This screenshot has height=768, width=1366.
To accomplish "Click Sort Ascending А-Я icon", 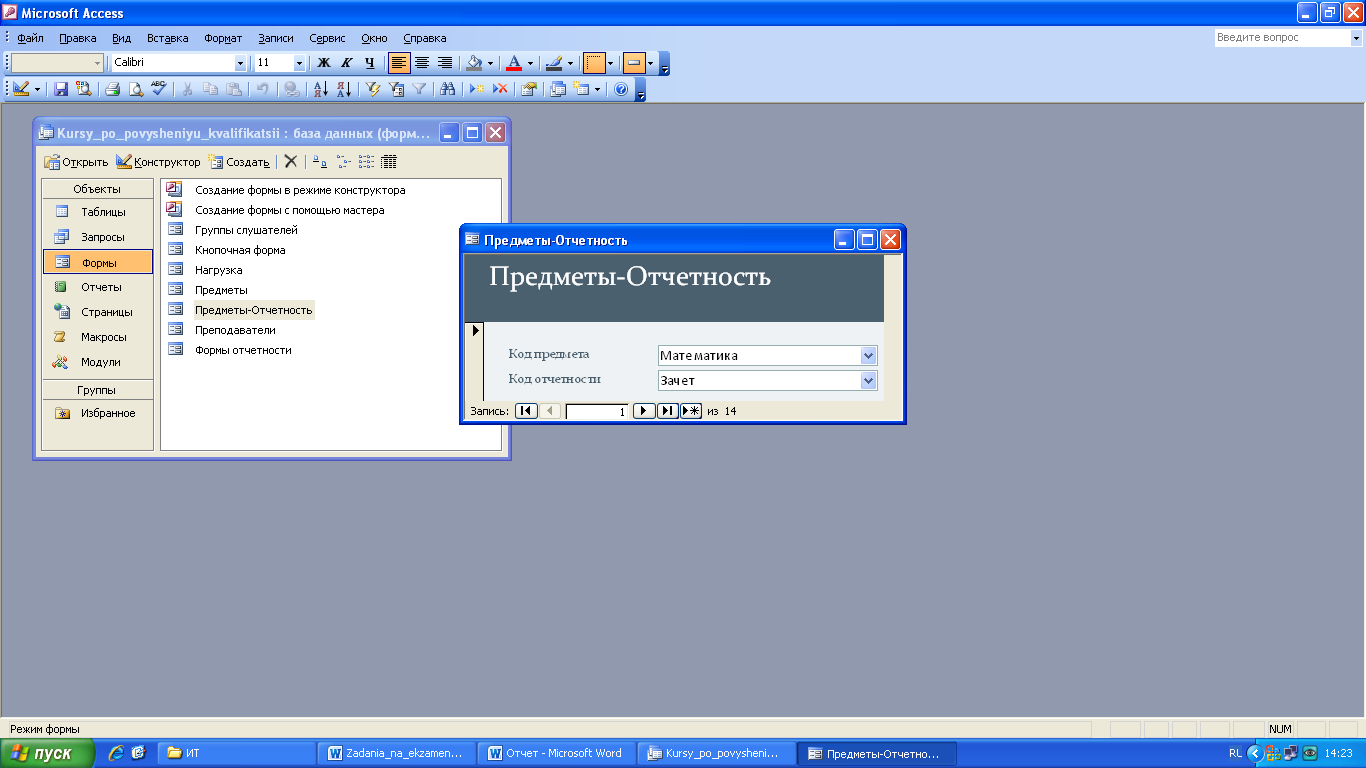I will 321,89.
